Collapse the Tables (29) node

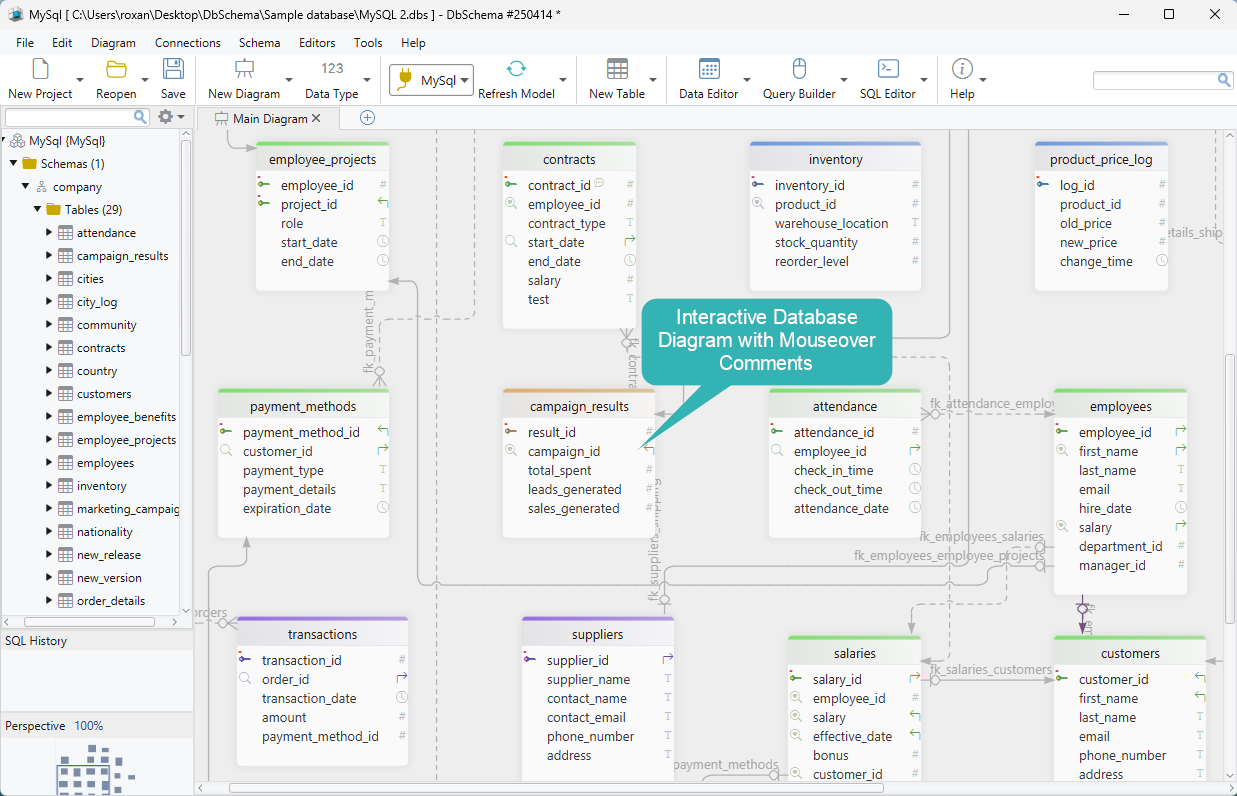[x=37, y=210]
